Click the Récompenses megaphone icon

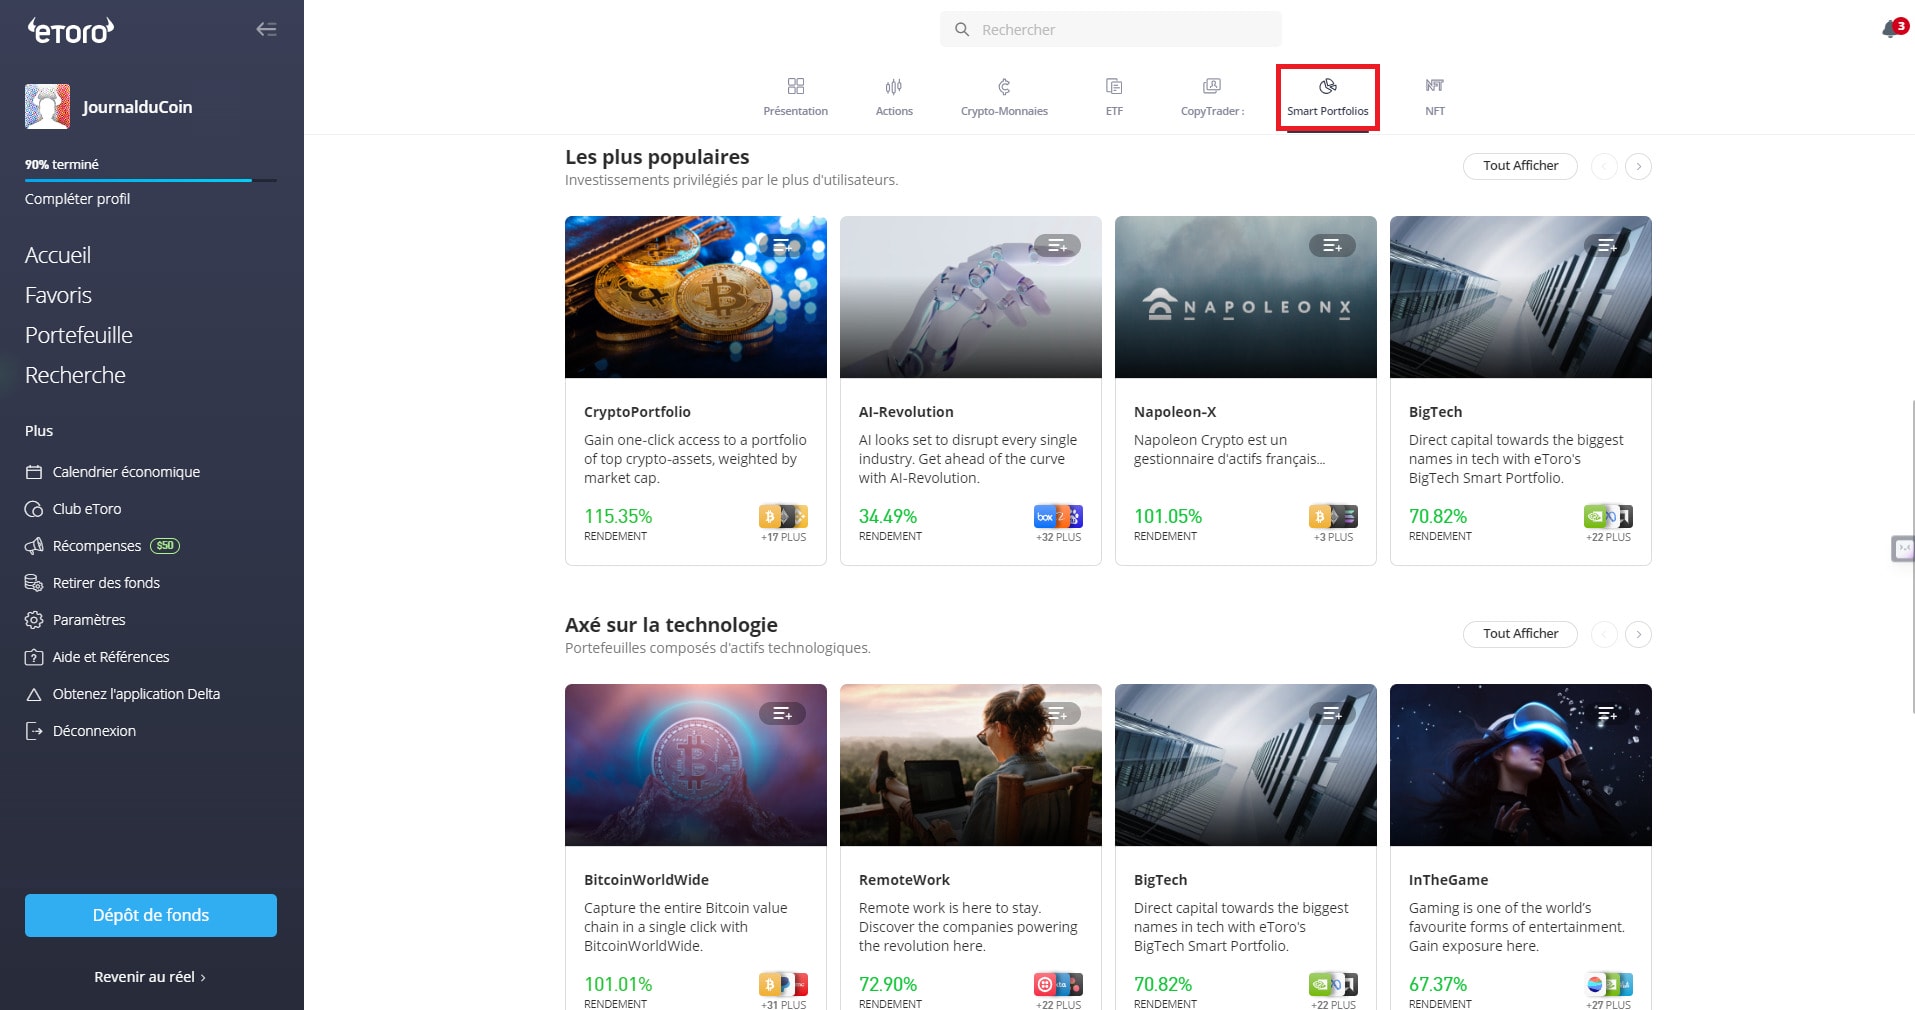pyautogui.click(x=34, y=546)
